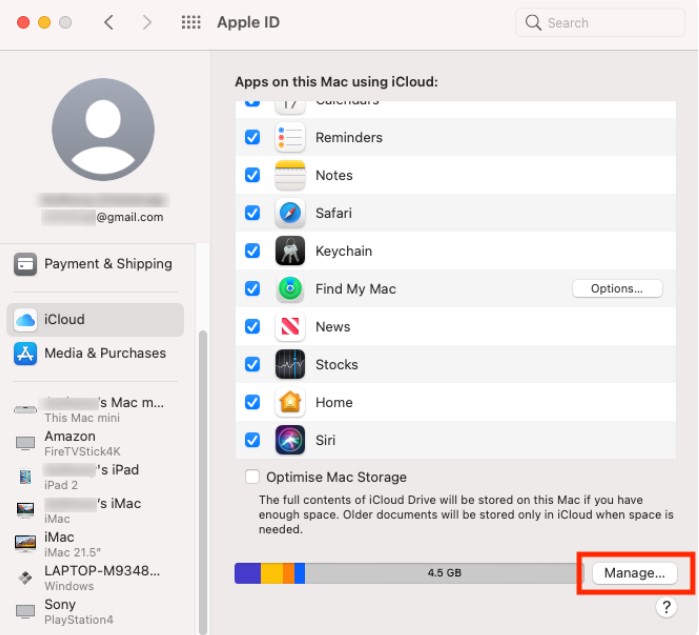699x635 pixels.
Task: Click the Amazon FireTV display icon
Action: coord(25,443)
